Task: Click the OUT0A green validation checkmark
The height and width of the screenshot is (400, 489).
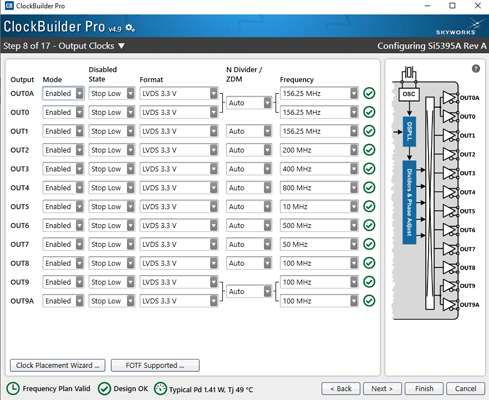Action: (x=369, y=93)
